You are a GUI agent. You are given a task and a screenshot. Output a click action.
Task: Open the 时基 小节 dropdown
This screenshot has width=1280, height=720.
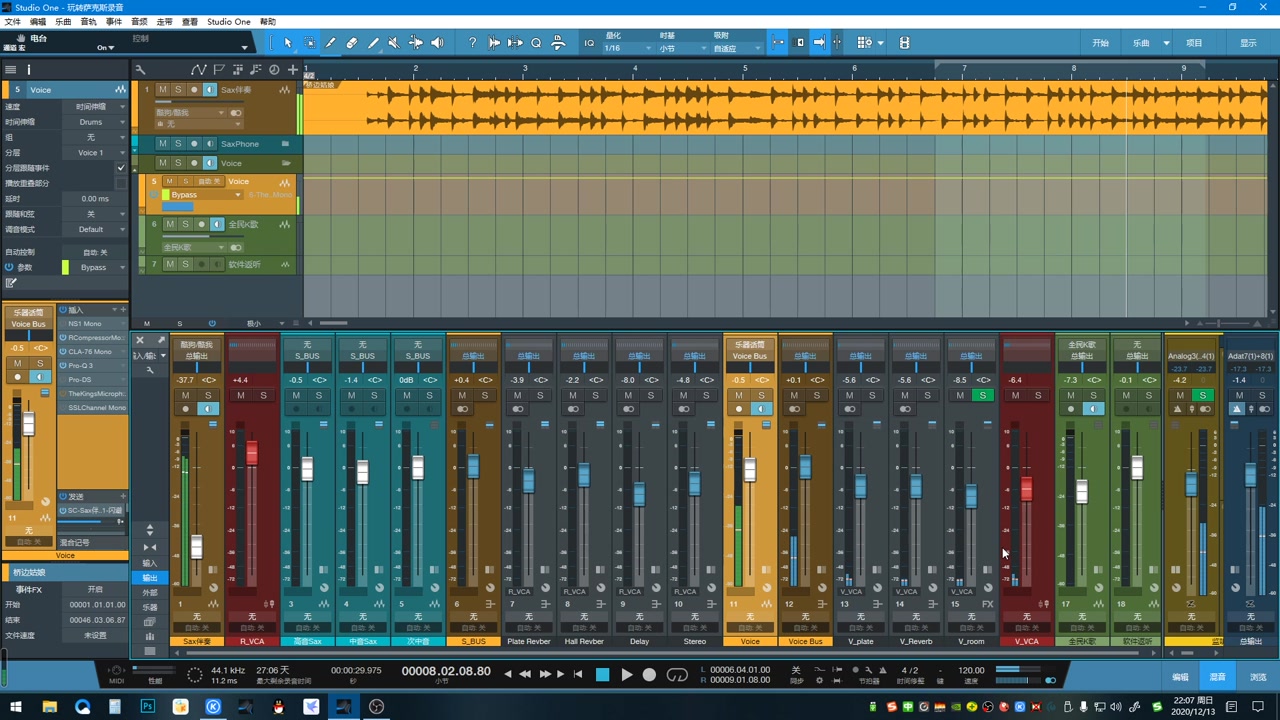pyautogui.click(x=681, y=48)
